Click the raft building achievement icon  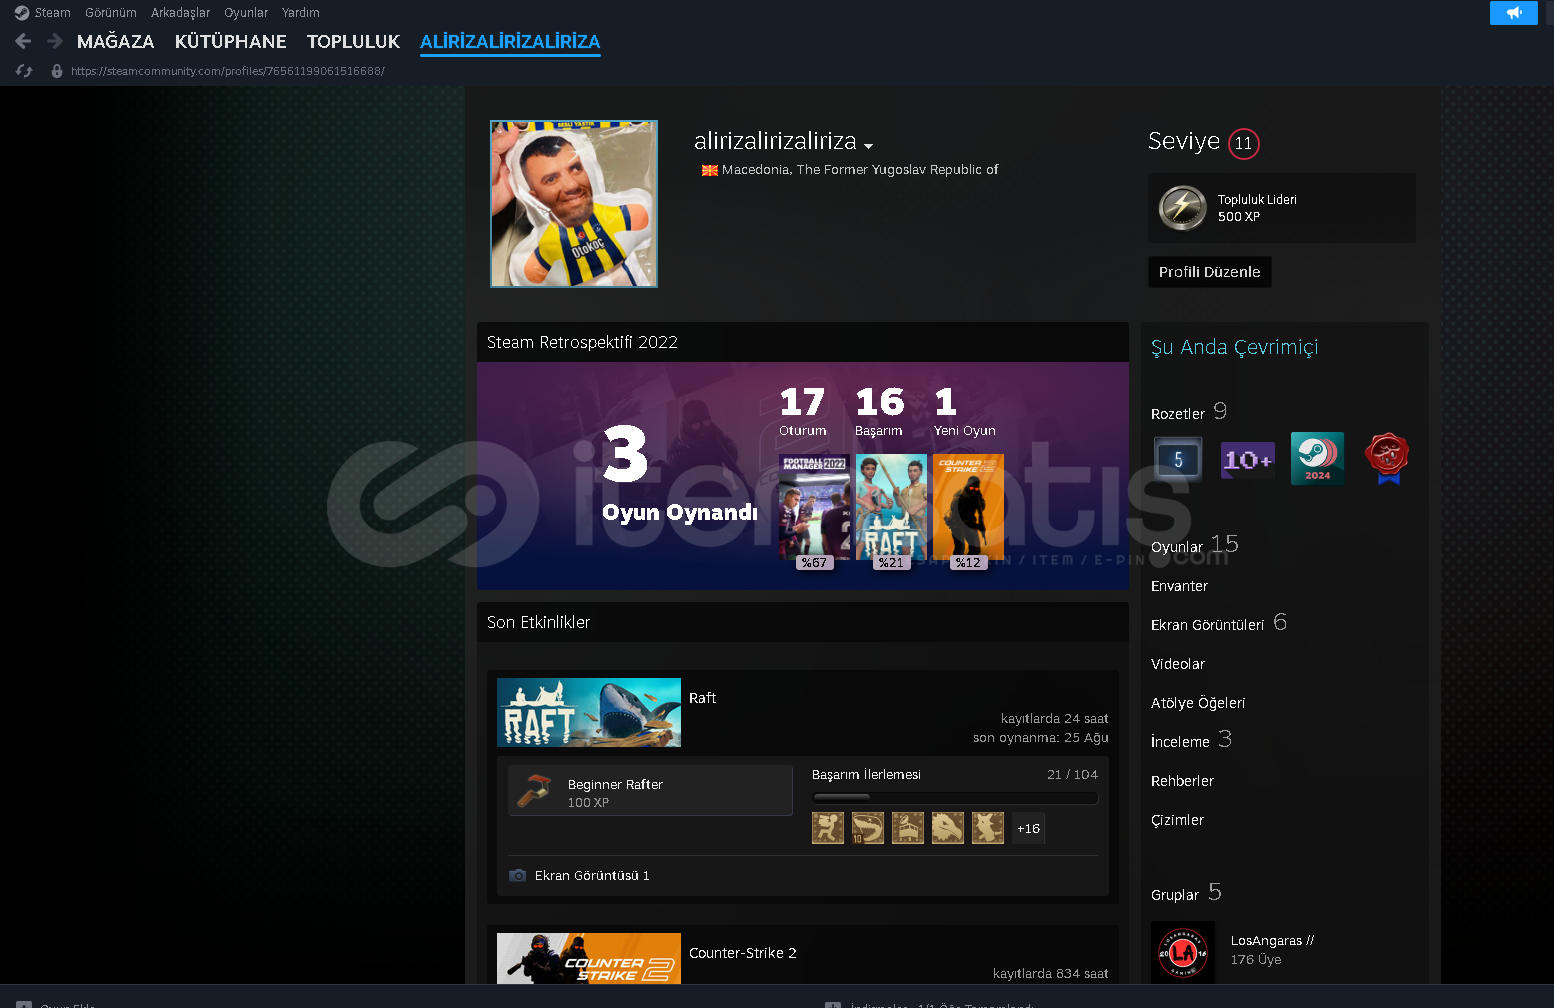click(908, 828)
